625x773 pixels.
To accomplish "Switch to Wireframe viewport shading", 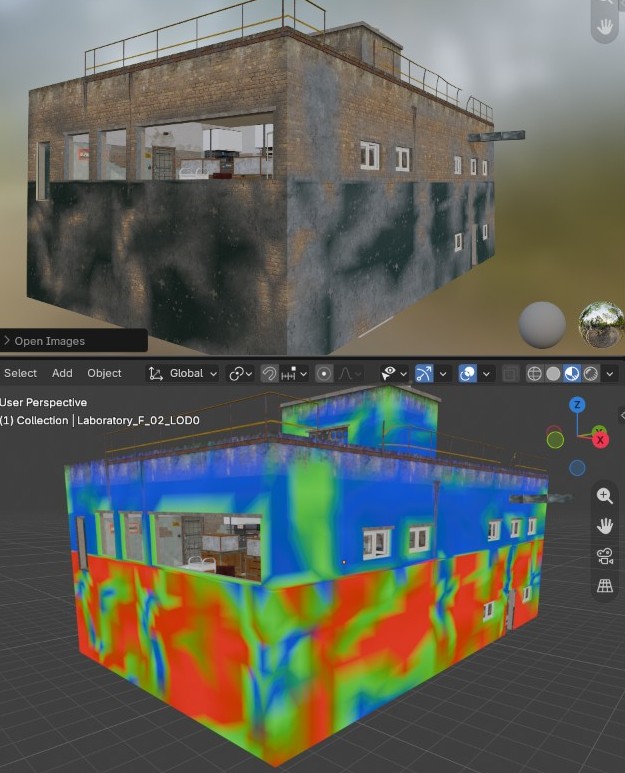I will coord(534,374).
